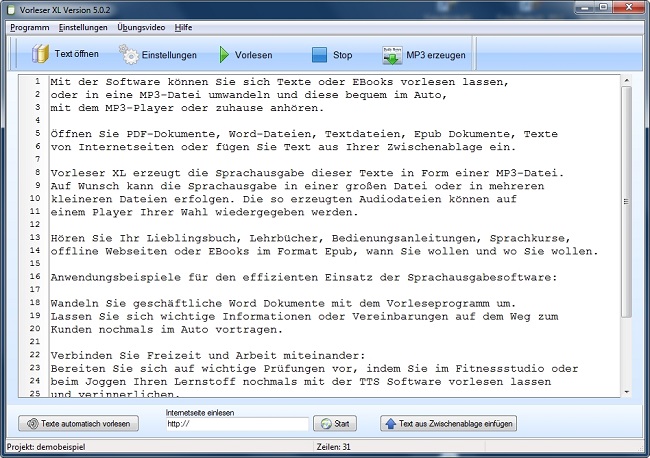Open the Einstellungen menu in menu bar
The image size is (650, 458).
84,27
